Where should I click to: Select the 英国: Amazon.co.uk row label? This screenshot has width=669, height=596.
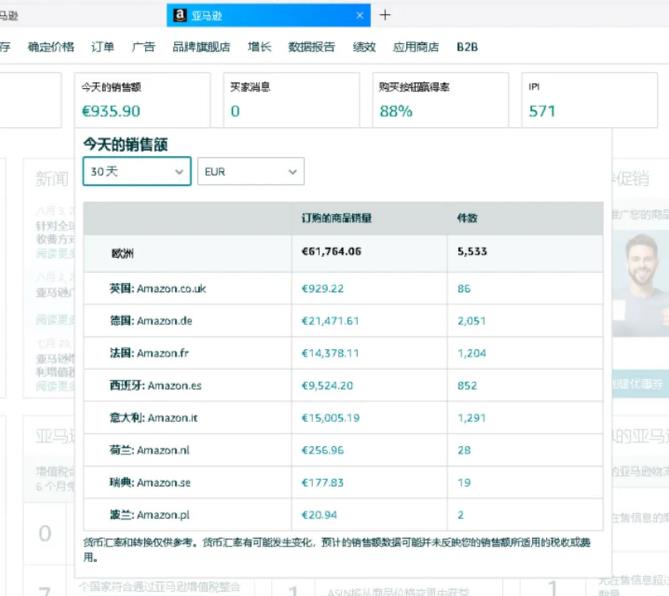tap(158, 289)
